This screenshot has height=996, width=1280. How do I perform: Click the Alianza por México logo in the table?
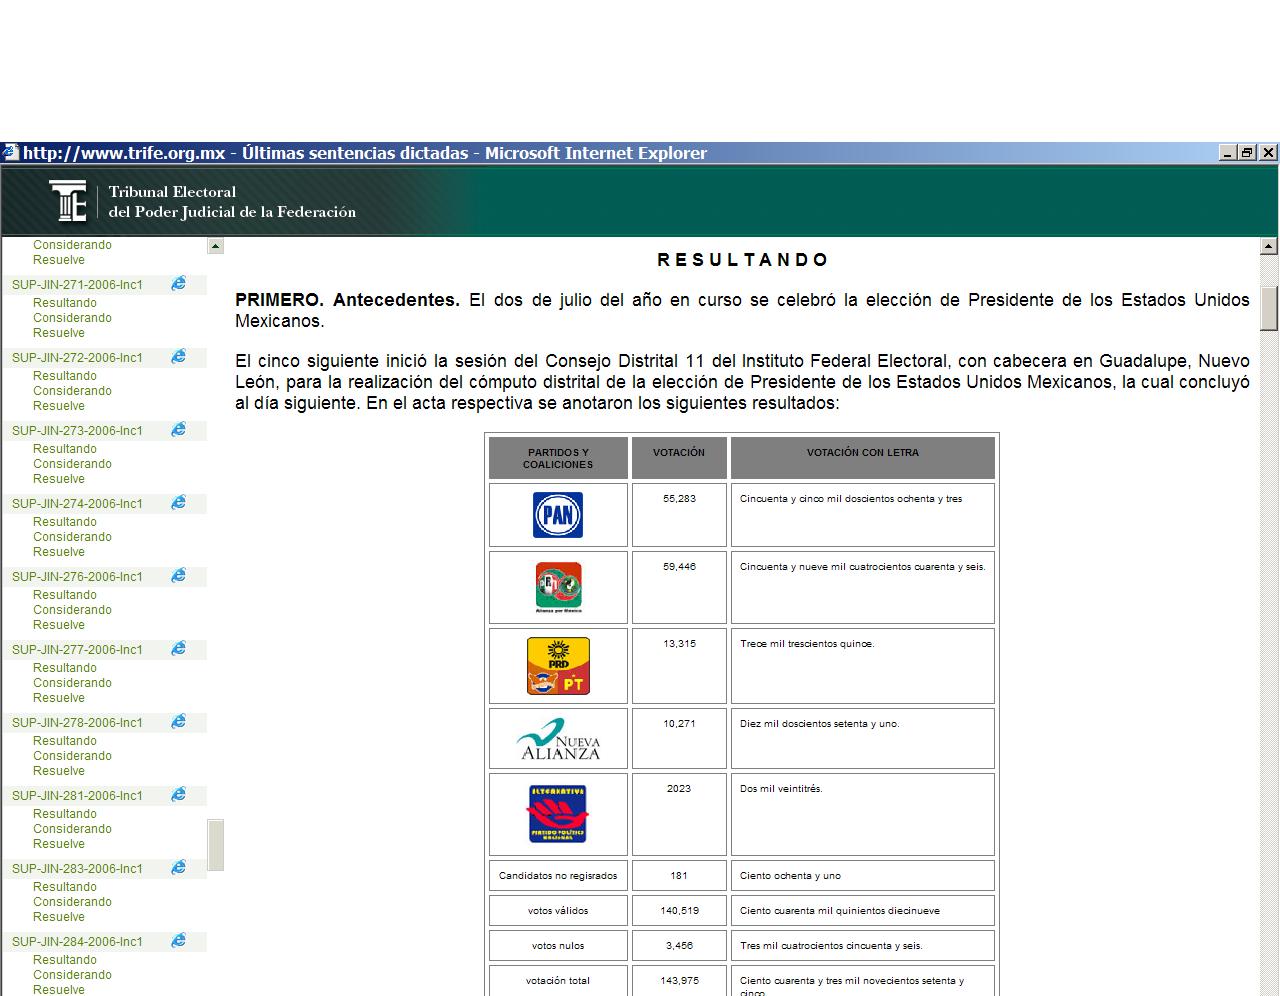click(x=558, y=587)
